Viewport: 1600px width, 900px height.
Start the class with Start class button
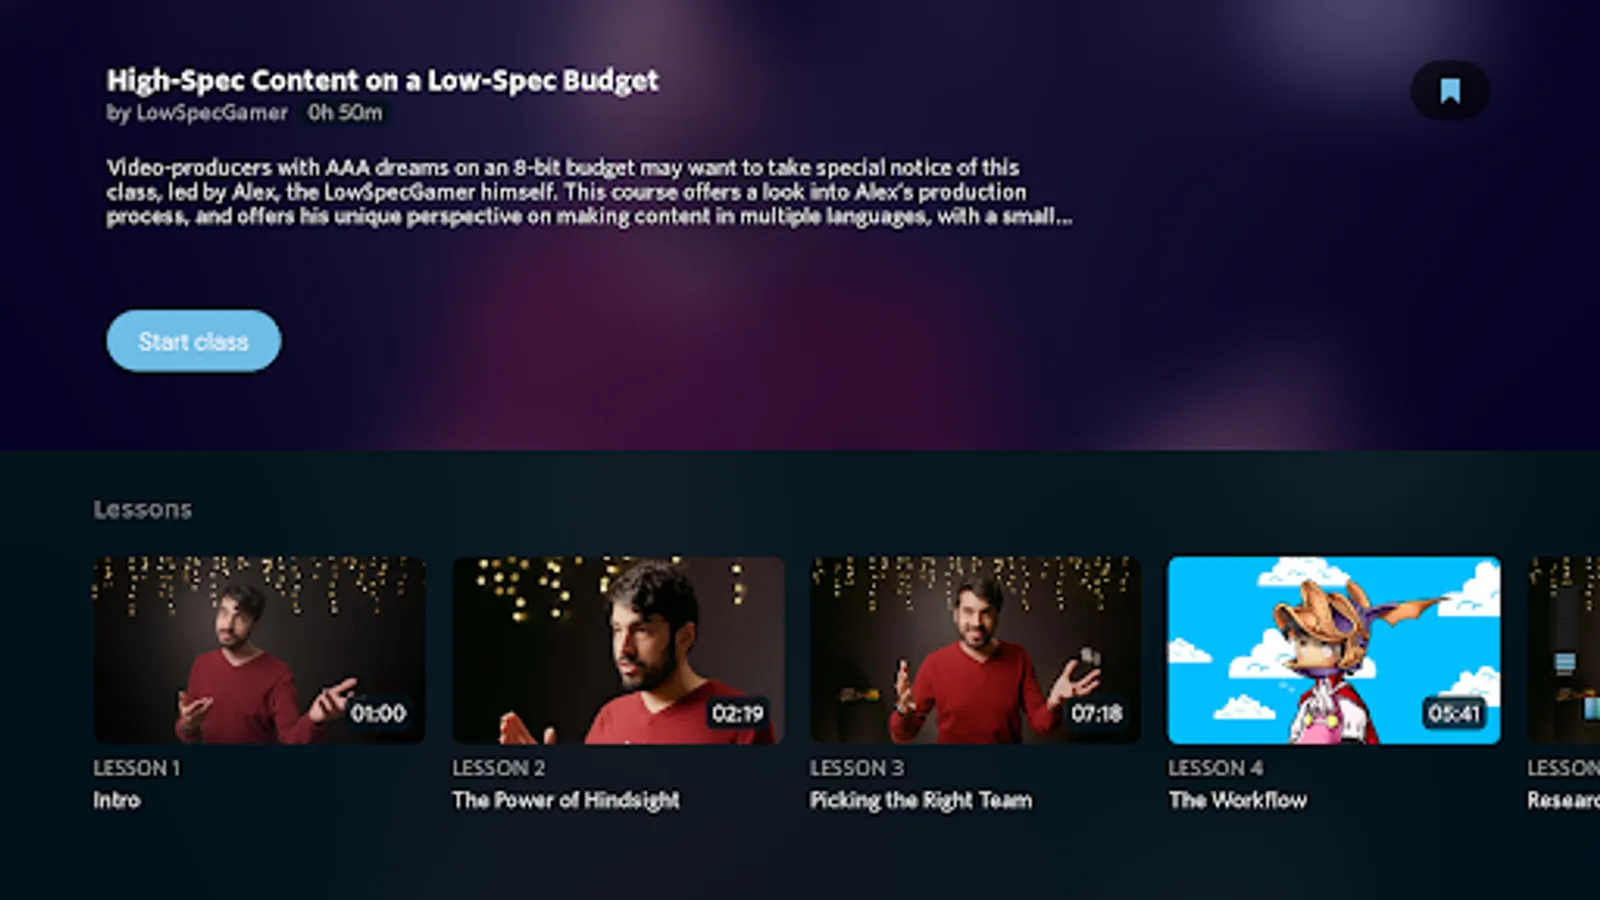(193, 341)
